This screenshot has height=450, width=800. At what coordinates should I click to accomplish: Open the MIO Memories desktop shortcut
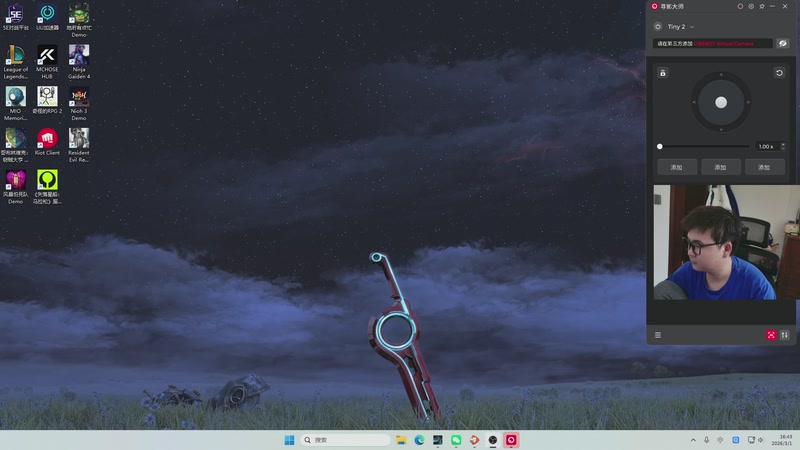(x=15, y=104)
